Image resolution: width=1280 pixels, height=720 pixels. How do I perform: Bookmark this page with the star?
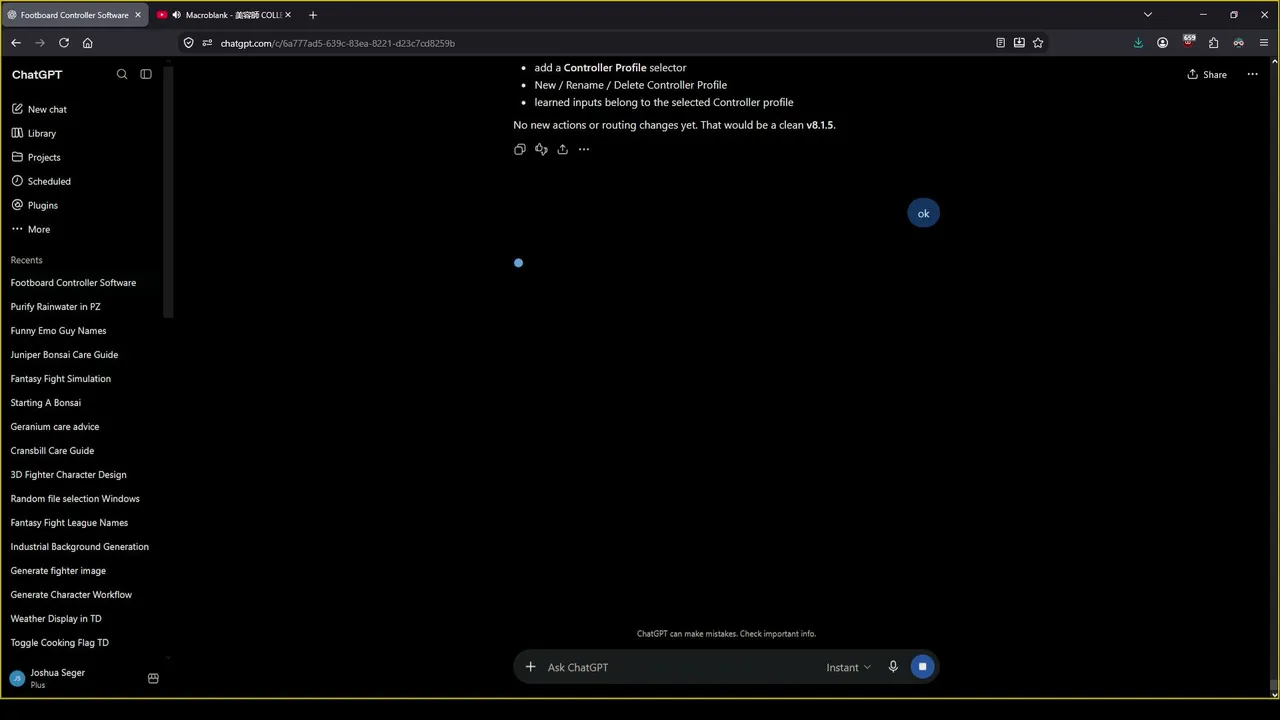click(1038, 43)
